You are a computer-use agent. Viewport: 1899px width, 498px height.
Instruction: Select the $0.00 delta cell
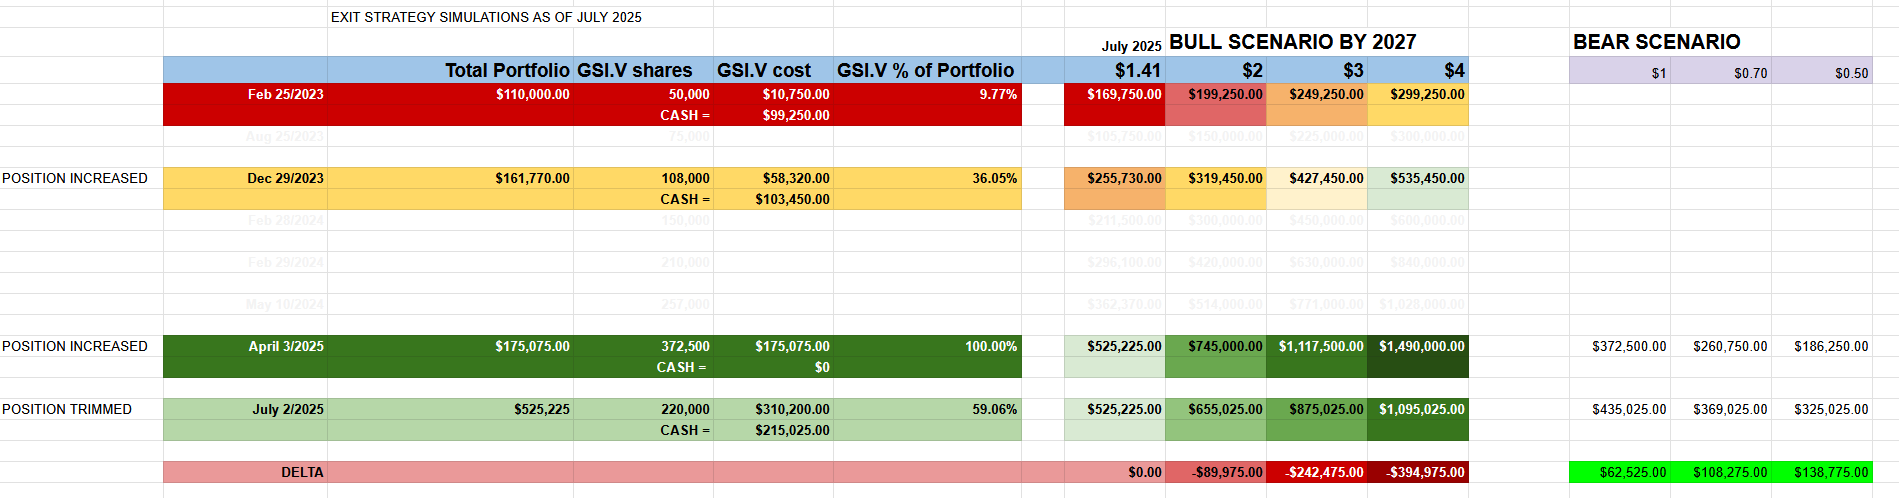[1115, 472]
